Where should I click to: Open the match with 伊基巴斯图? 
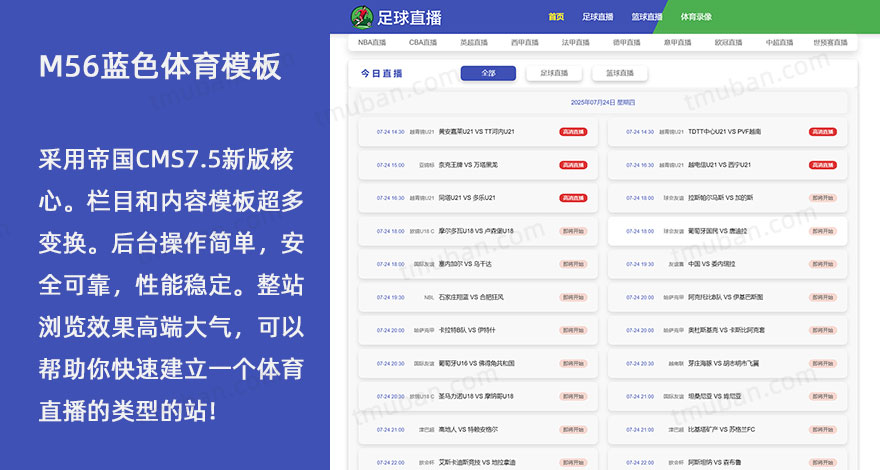click(727, 297)
